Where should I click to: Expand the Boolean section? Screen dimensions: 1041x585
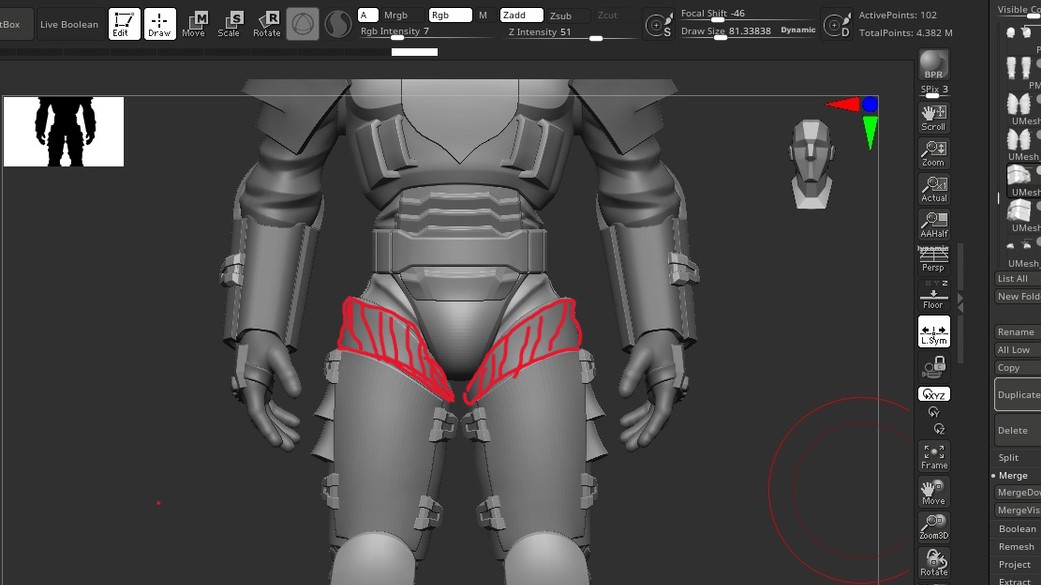(x=1017, y=529)
